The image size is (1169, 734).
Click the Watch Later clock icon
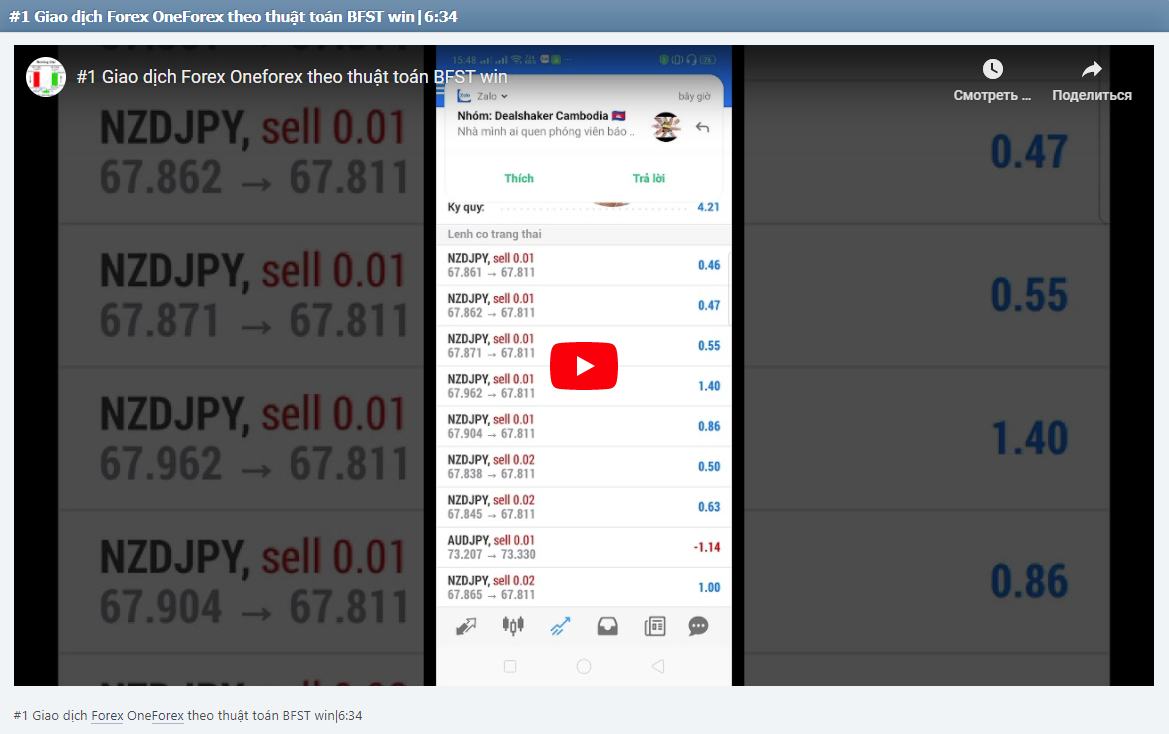[x=992, y=68]
